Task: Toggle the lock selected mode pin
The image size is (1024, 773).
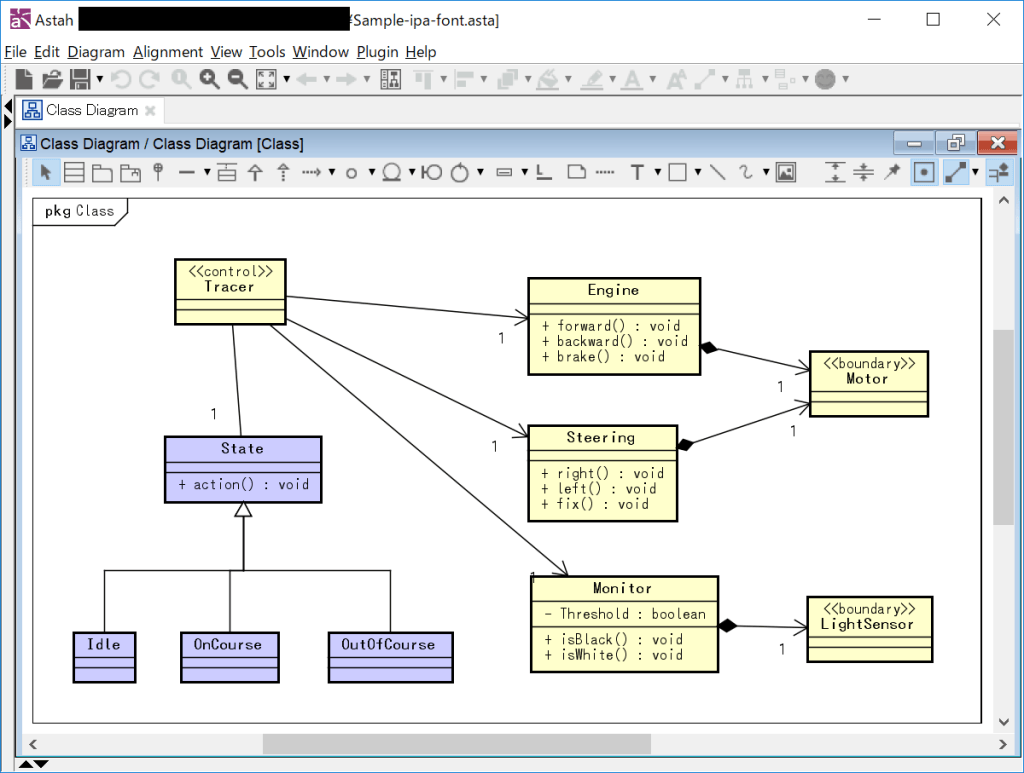Action: tap(891, 172)
